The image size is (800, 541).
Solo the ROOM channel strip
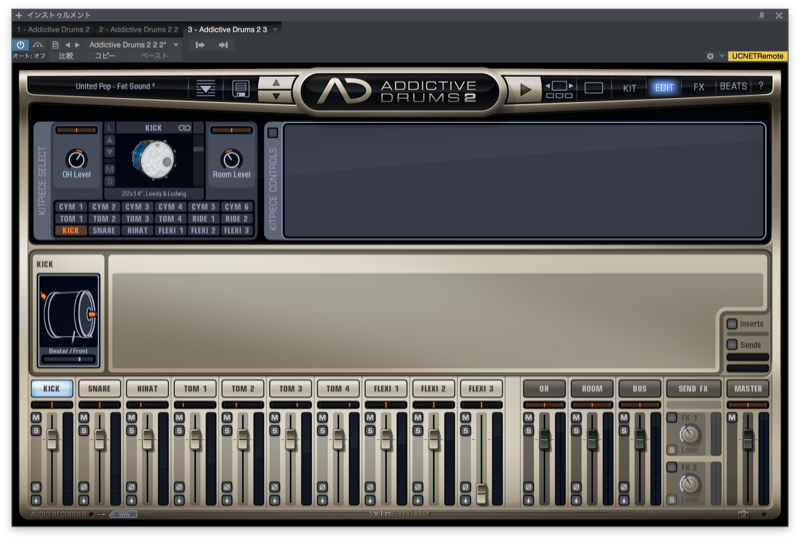click(x=576, y=430)
